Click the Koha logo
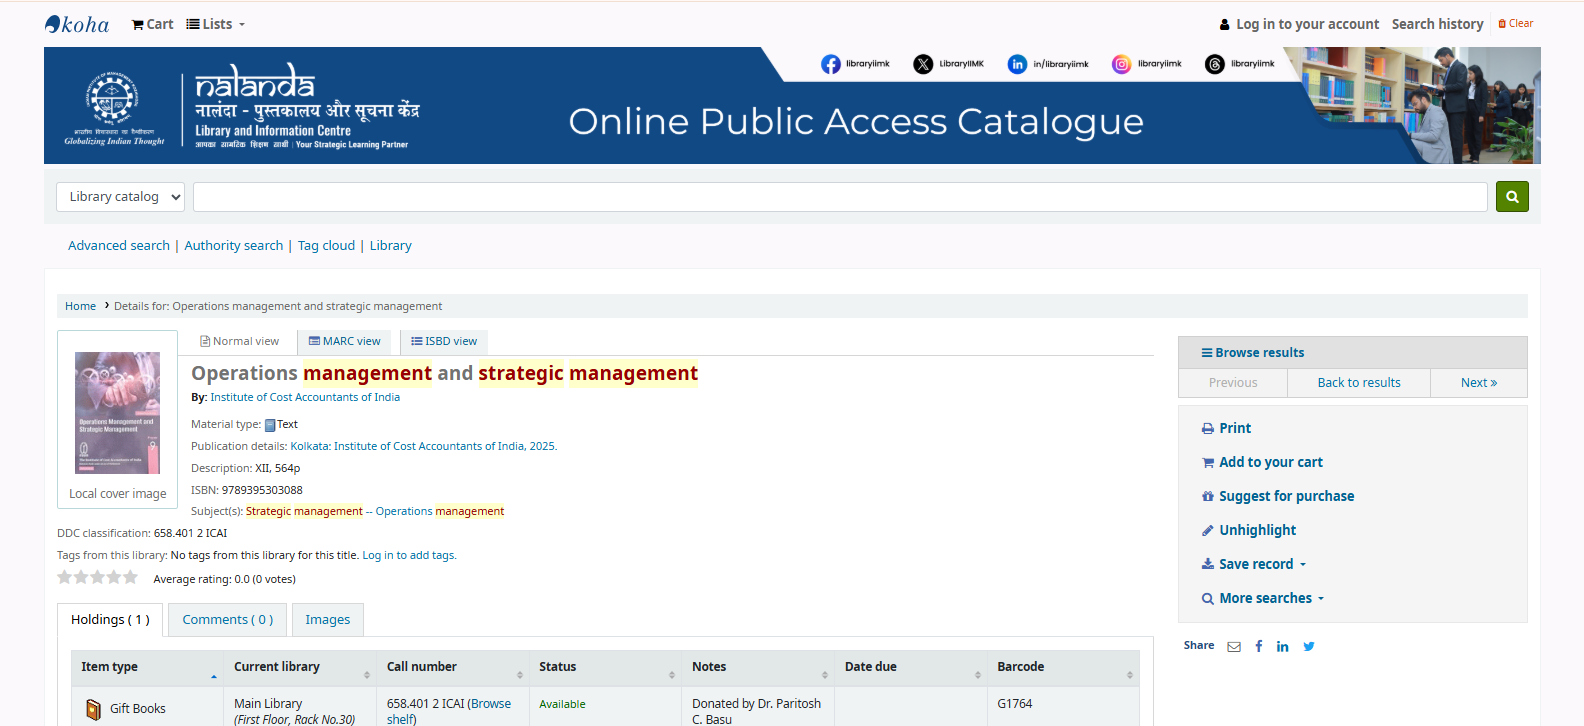1584x726 pixels. coord(77,24)
